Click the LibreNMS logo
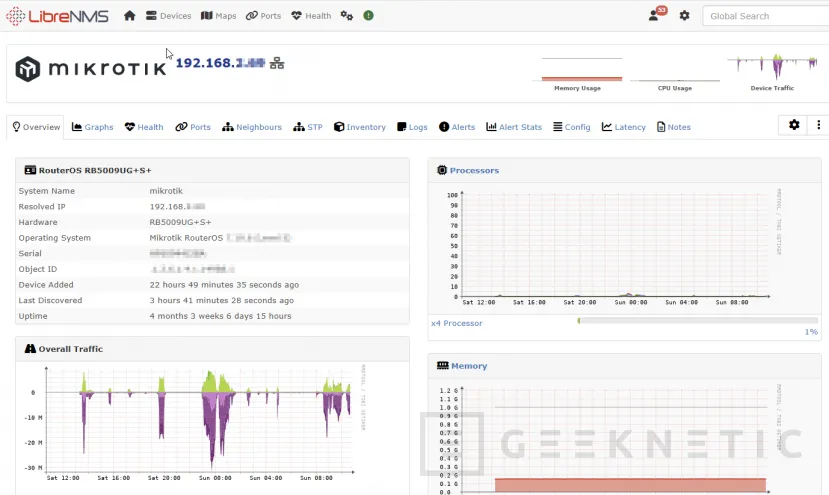This screenshot has width=829, height=495. coord(57,16)
